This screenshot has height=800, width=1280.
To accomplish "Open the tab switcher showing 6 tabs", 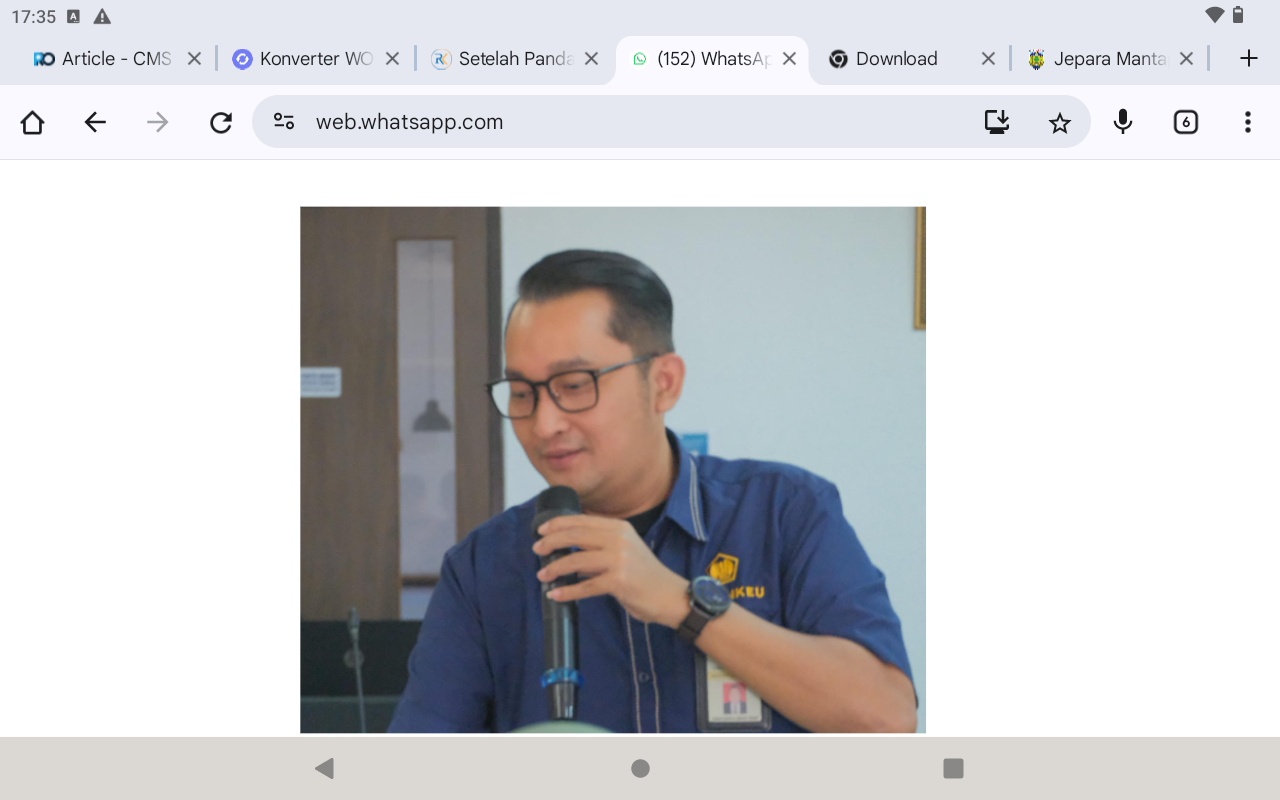I will [x=1185, y=122].
